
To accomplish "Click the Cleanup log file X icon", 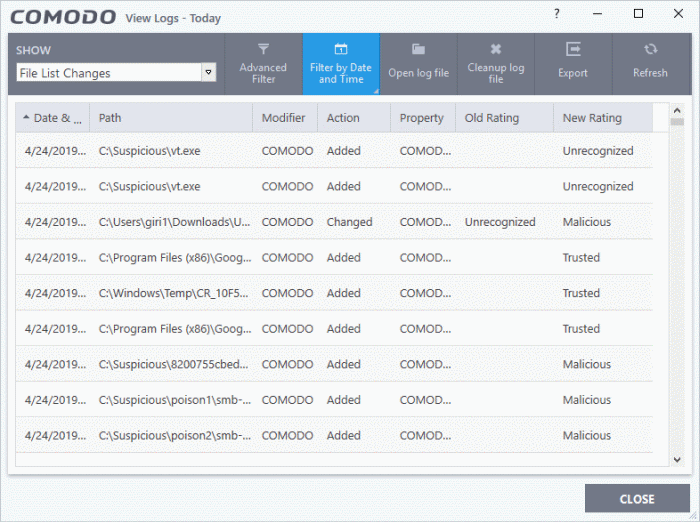I will (496, 49).
